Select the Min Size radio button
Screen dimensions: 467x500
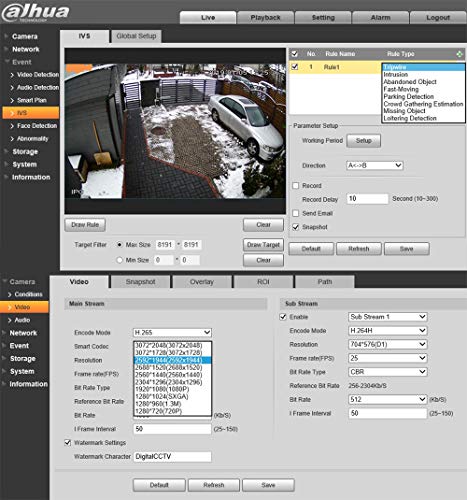coord(119,260)
